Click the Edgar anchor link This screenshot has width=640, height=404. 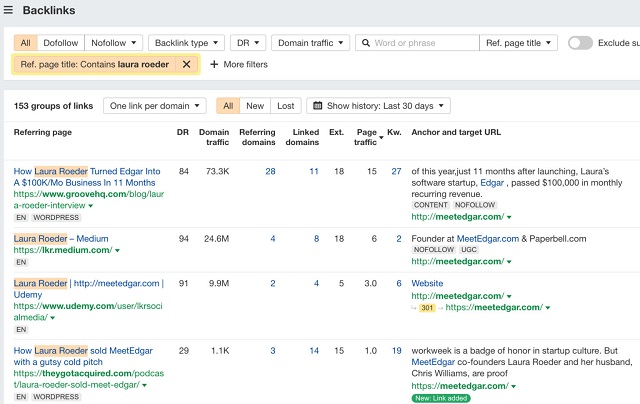[492, 183]
